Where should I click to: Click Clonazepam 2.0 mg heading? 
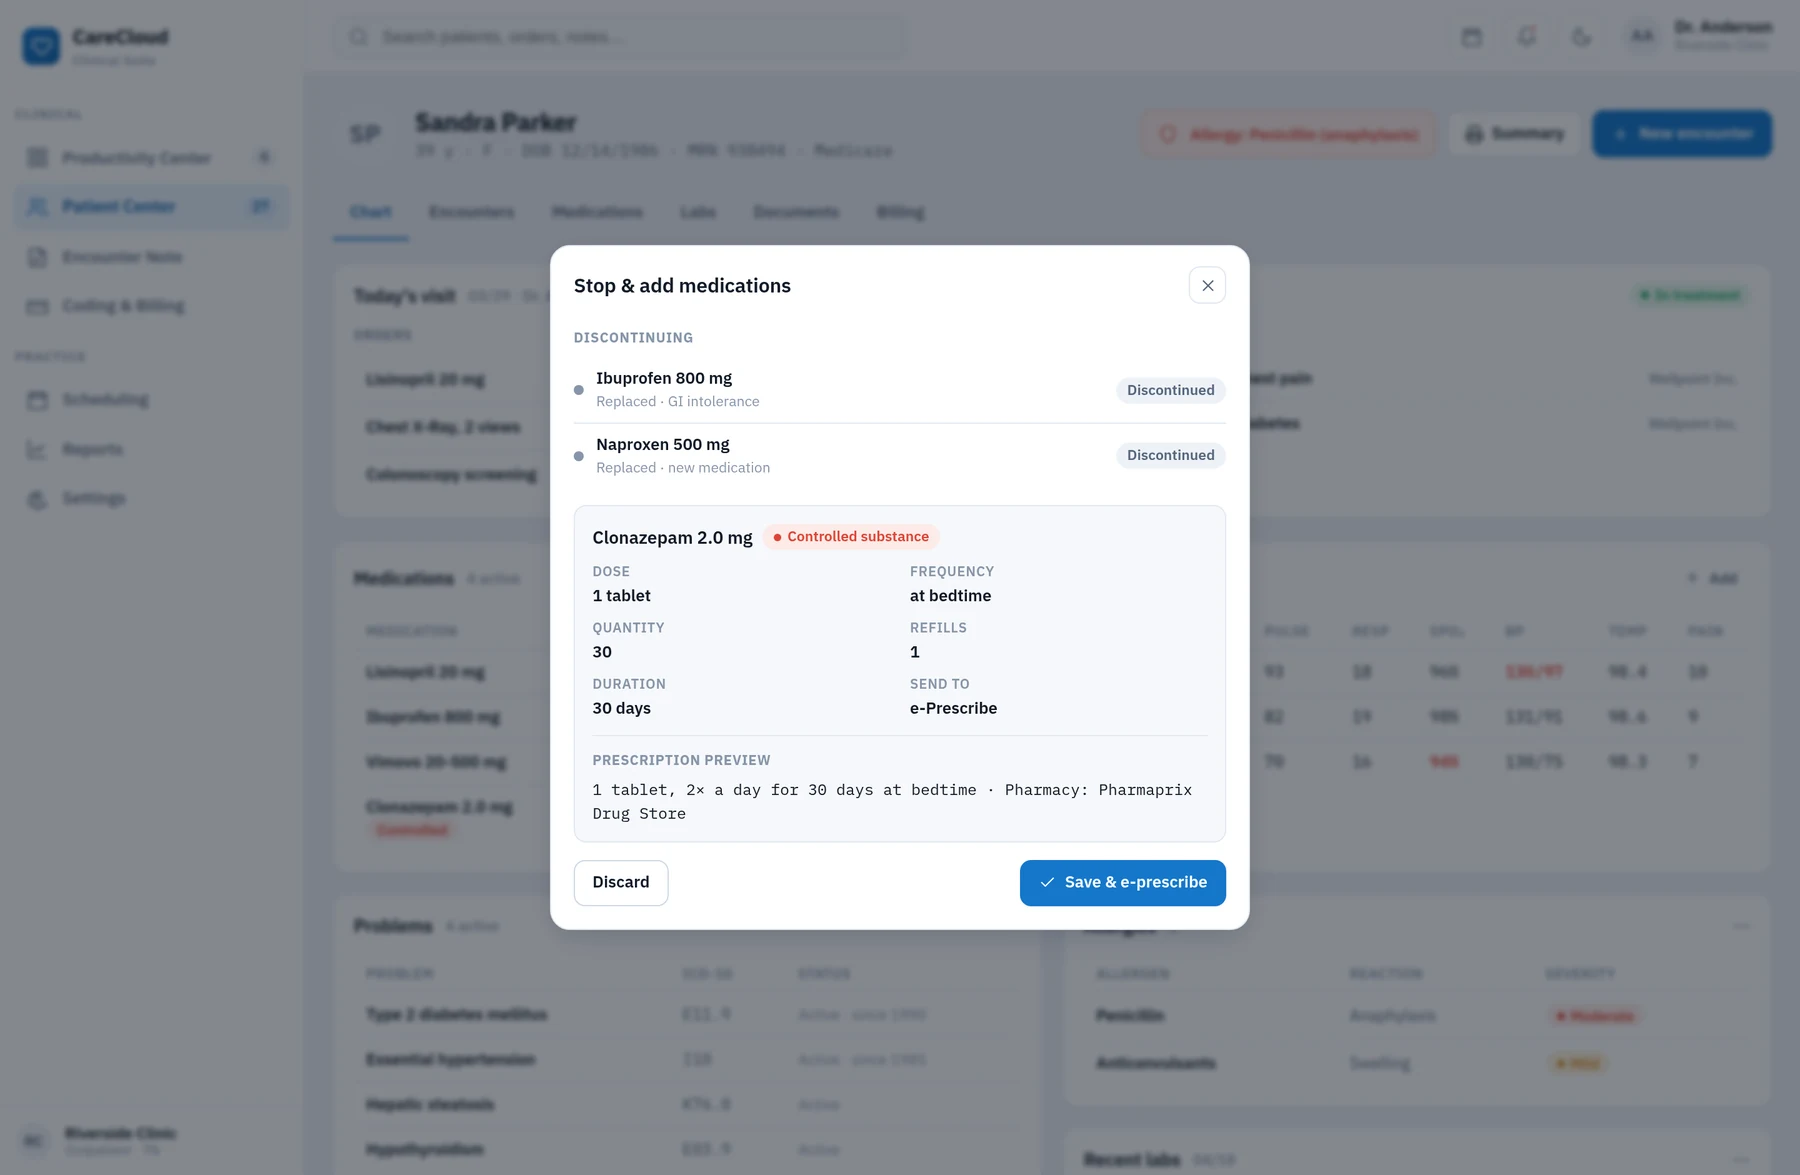click(672, 537)
